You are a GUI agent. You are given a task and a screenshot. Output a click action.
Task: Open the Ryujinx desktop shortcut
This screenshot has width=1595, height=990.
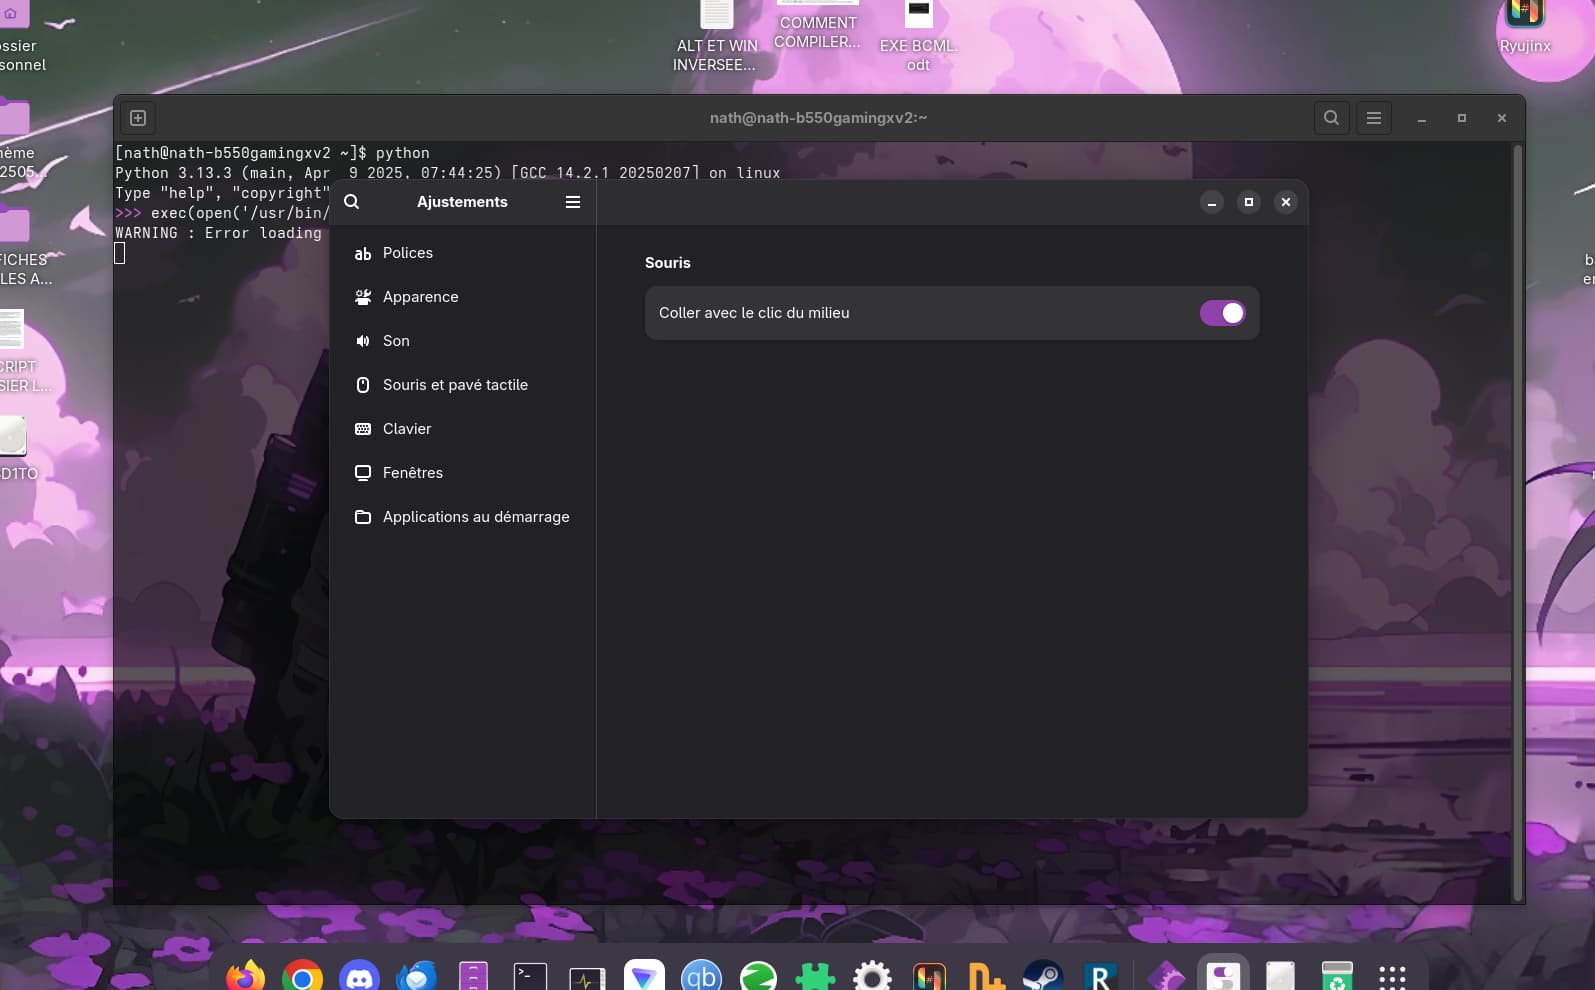[1525, 27]
